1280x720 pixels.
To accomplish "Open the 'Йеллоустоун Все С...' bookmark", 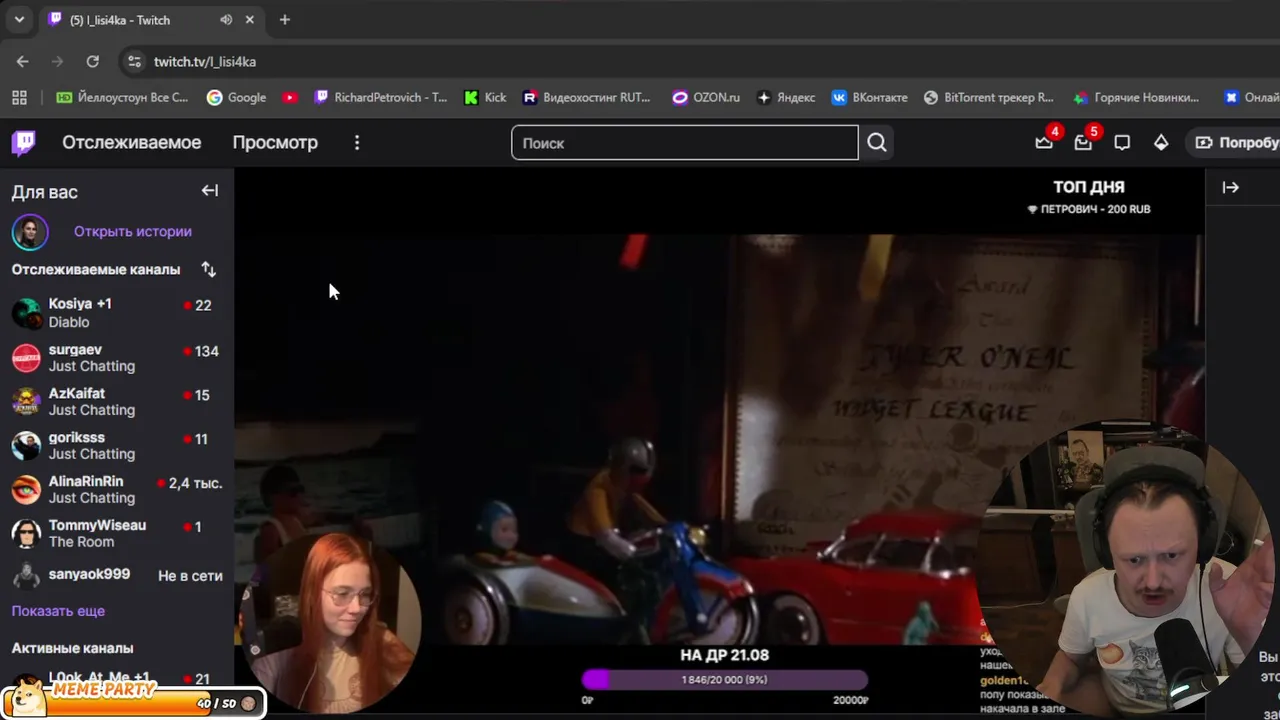I will click(x=122, y=97).
